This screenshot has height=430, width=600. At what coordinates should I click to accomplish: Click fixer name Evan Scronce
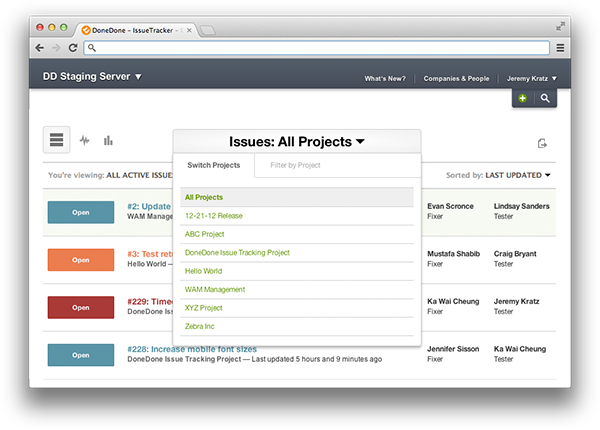[450, 206]
